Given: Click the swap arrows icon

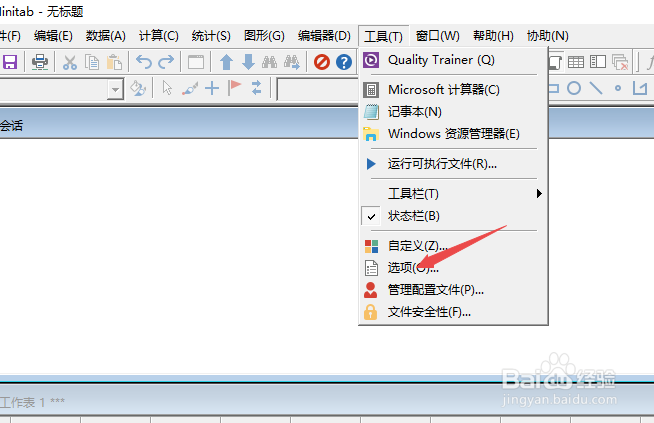Looking at the screenshot, I should [x=257, y=88].
